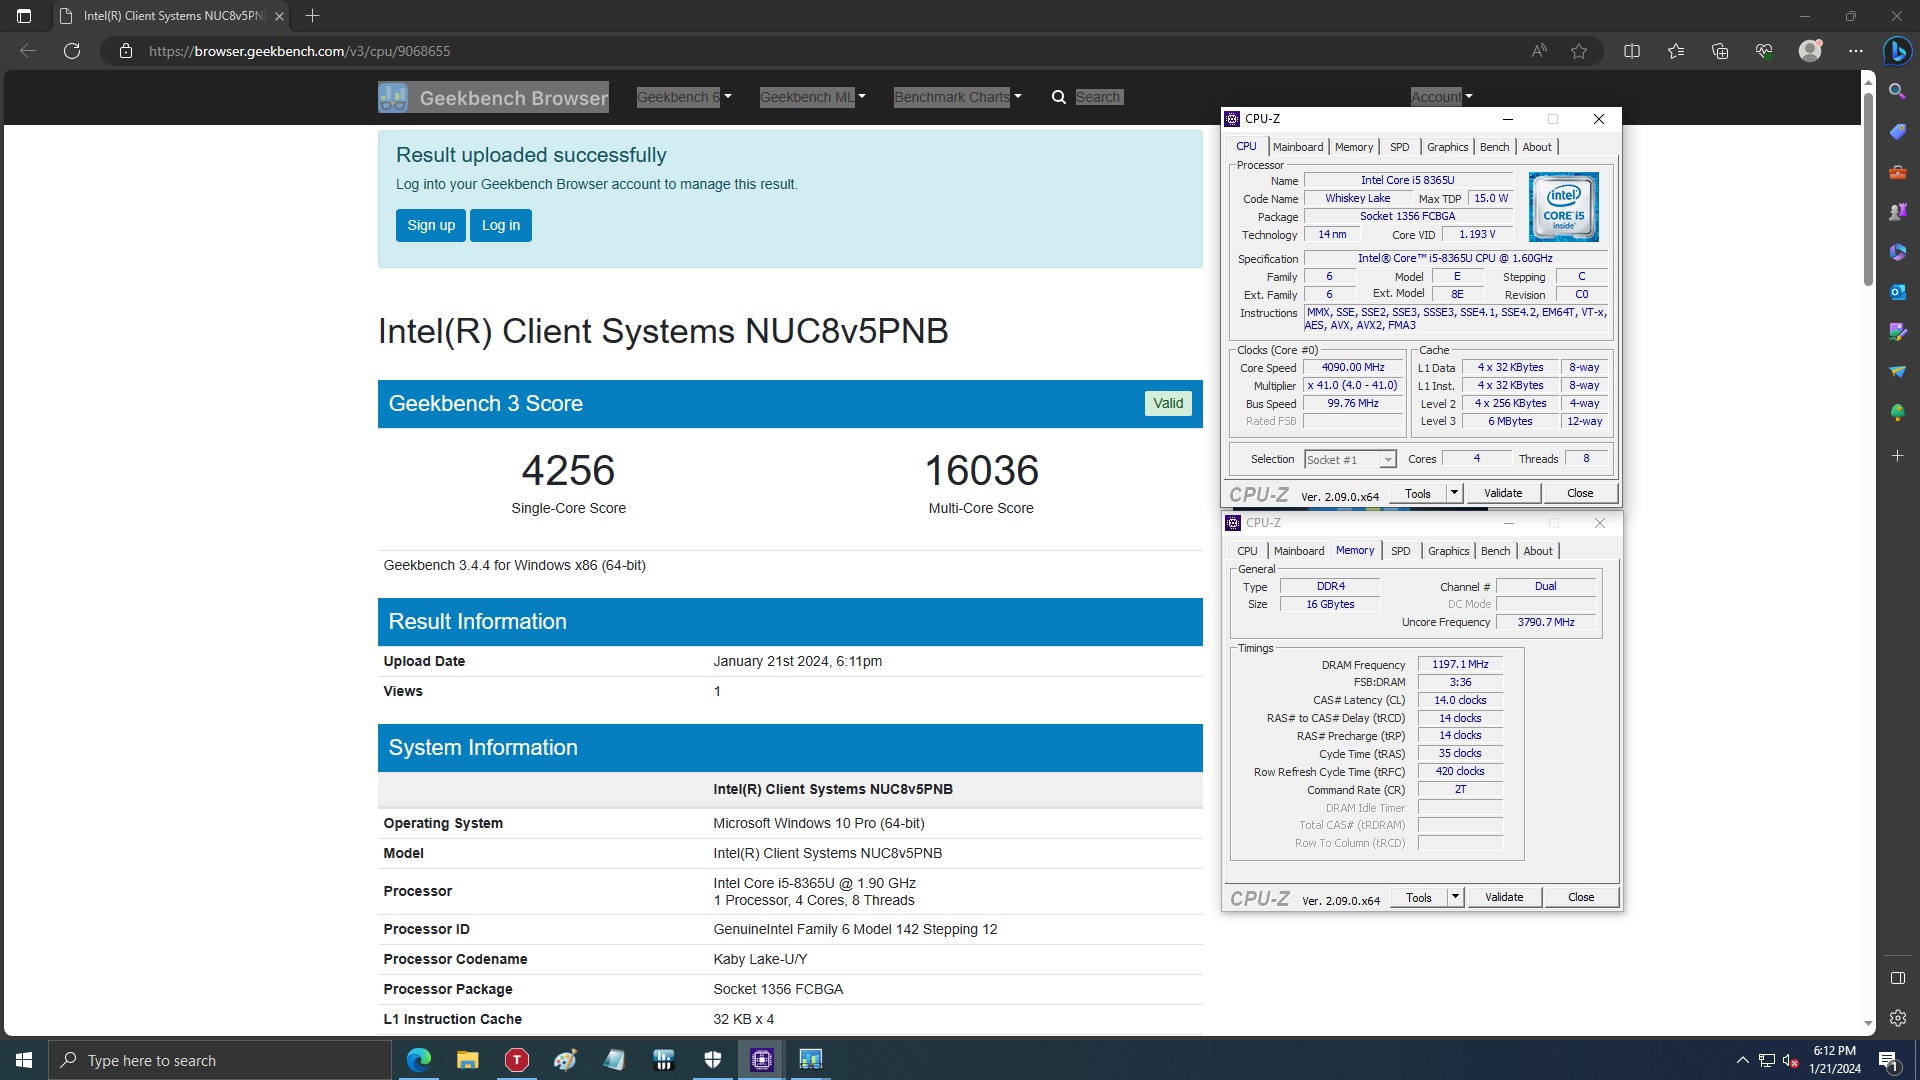Expand the Geekbench 6 dropdown menu

tap(684, 97)
